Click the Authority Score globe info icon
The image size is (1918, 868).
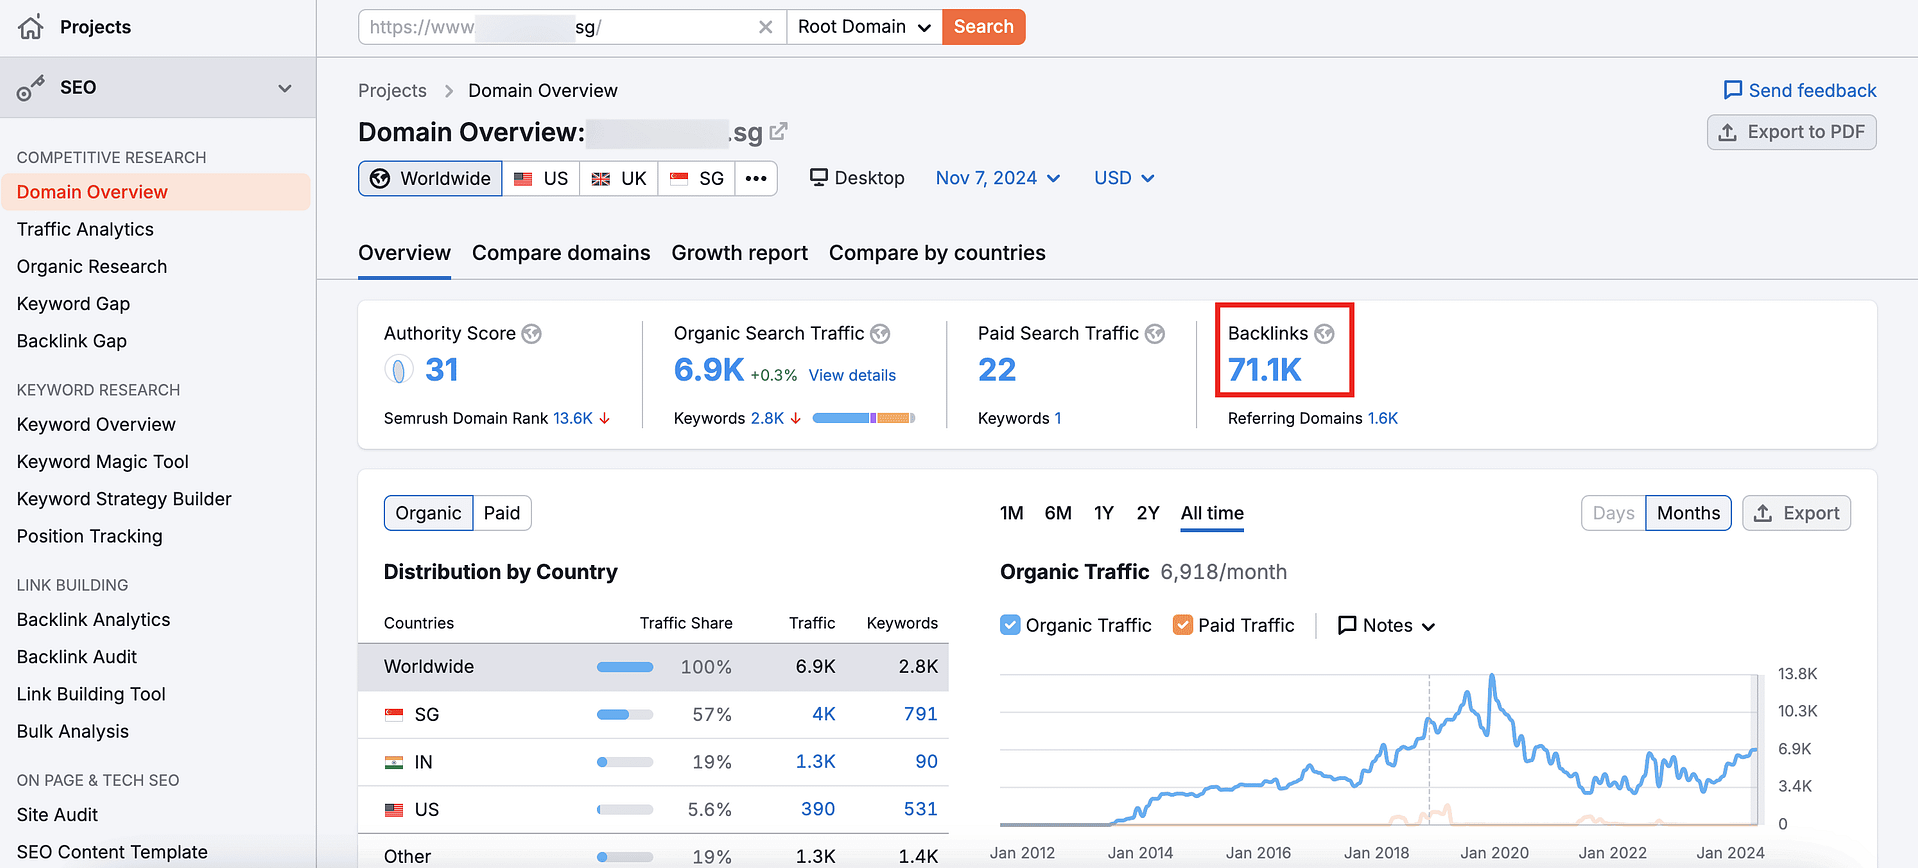(x=532, y=334)
